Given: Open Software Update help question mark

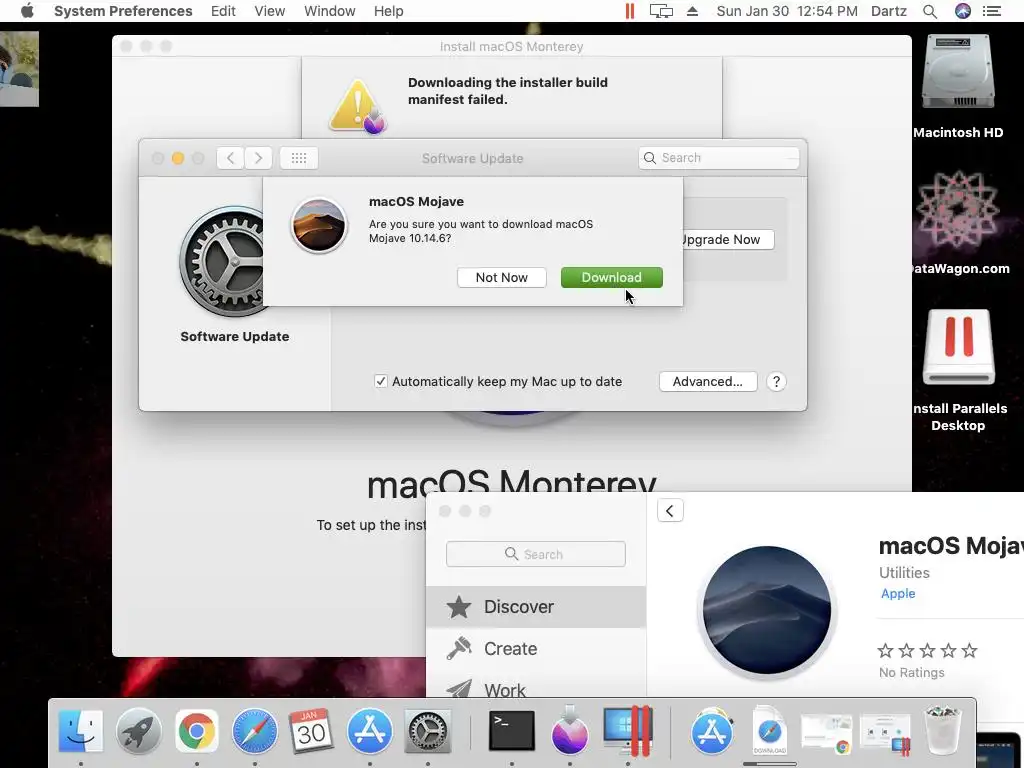Looking at the screenshot, I should (776, 381).
